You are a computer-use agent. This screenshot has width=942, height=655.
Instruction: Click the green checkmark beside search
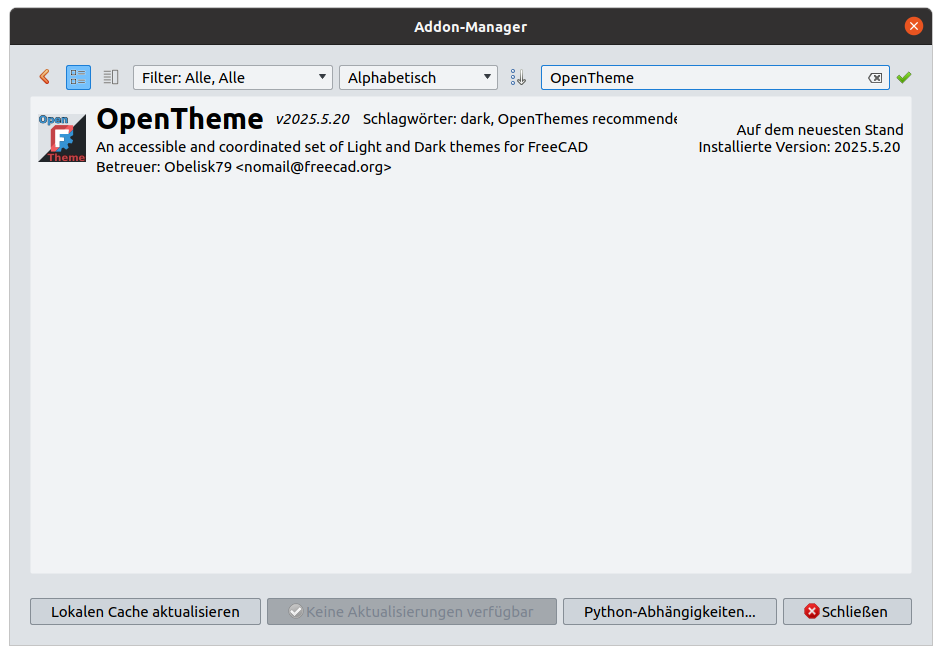coord(904,77)
